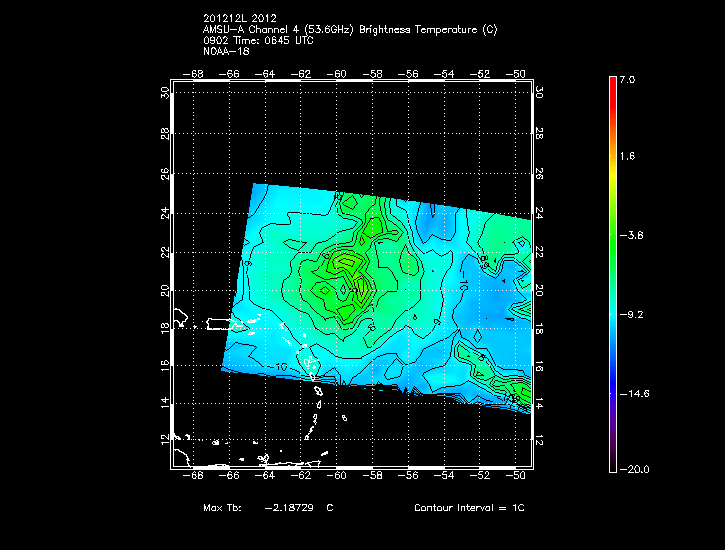Select the 18 latitude label on left axis
The image size is (725, 550).
pyautogui.click(x=165, y=329)
